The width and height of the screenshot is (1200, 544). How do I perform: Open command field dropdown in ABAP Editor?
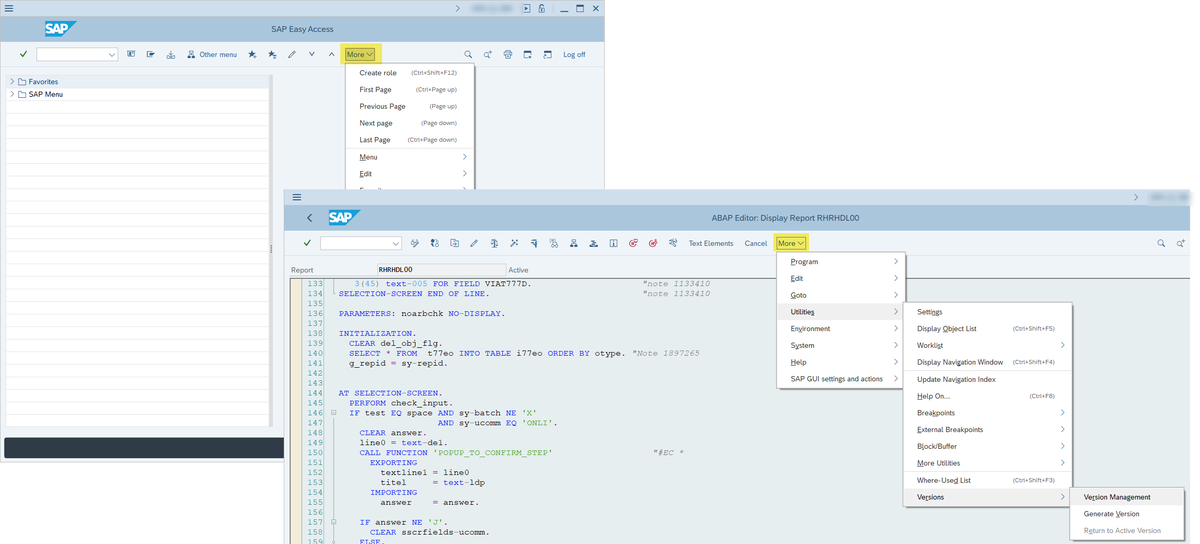[395, 243]
